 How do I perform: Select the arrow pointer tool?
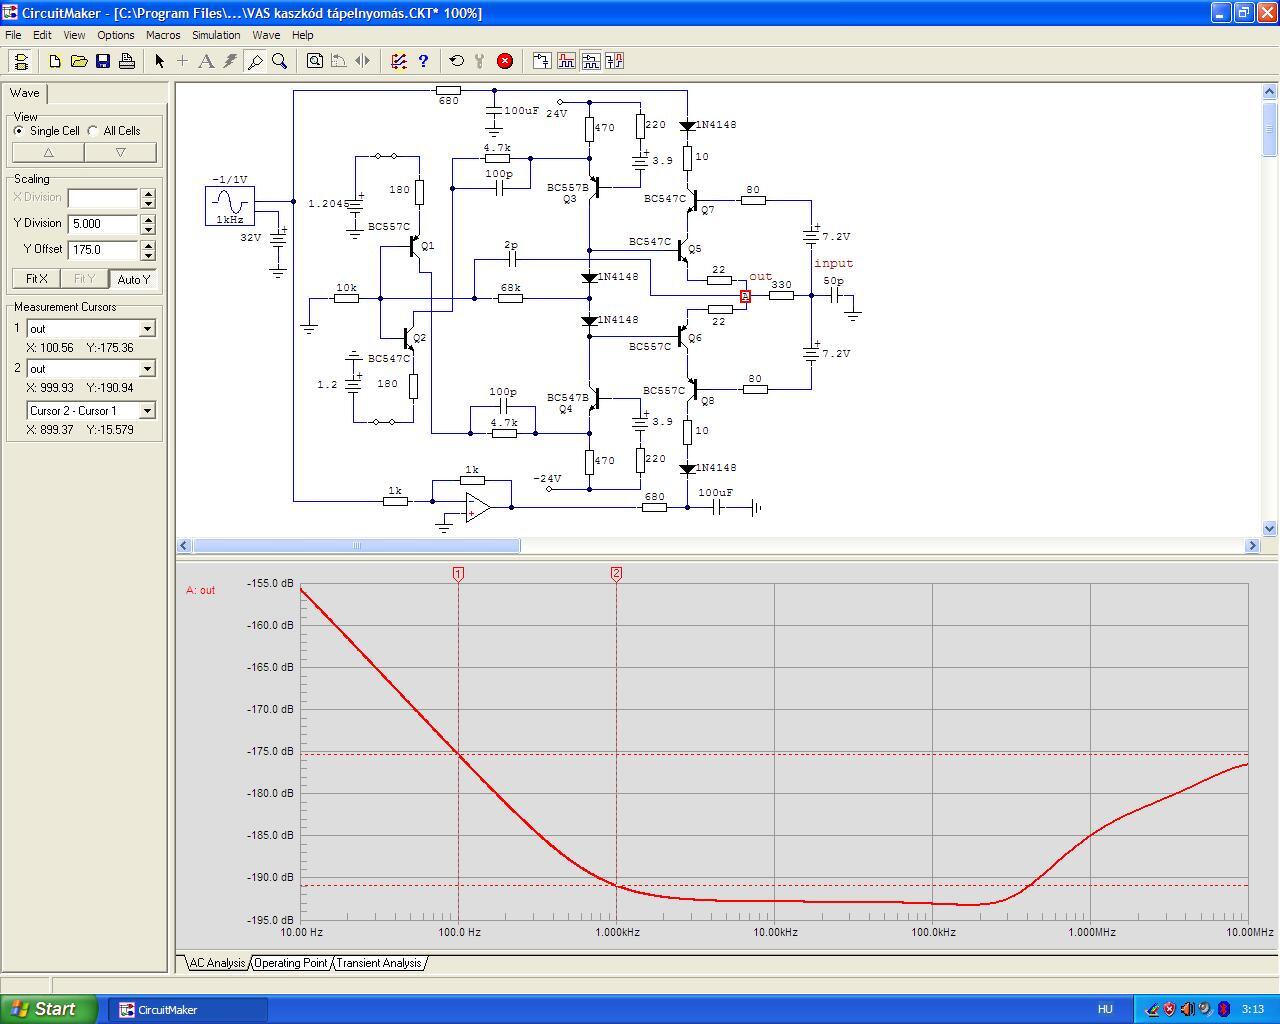click(159, 61)
